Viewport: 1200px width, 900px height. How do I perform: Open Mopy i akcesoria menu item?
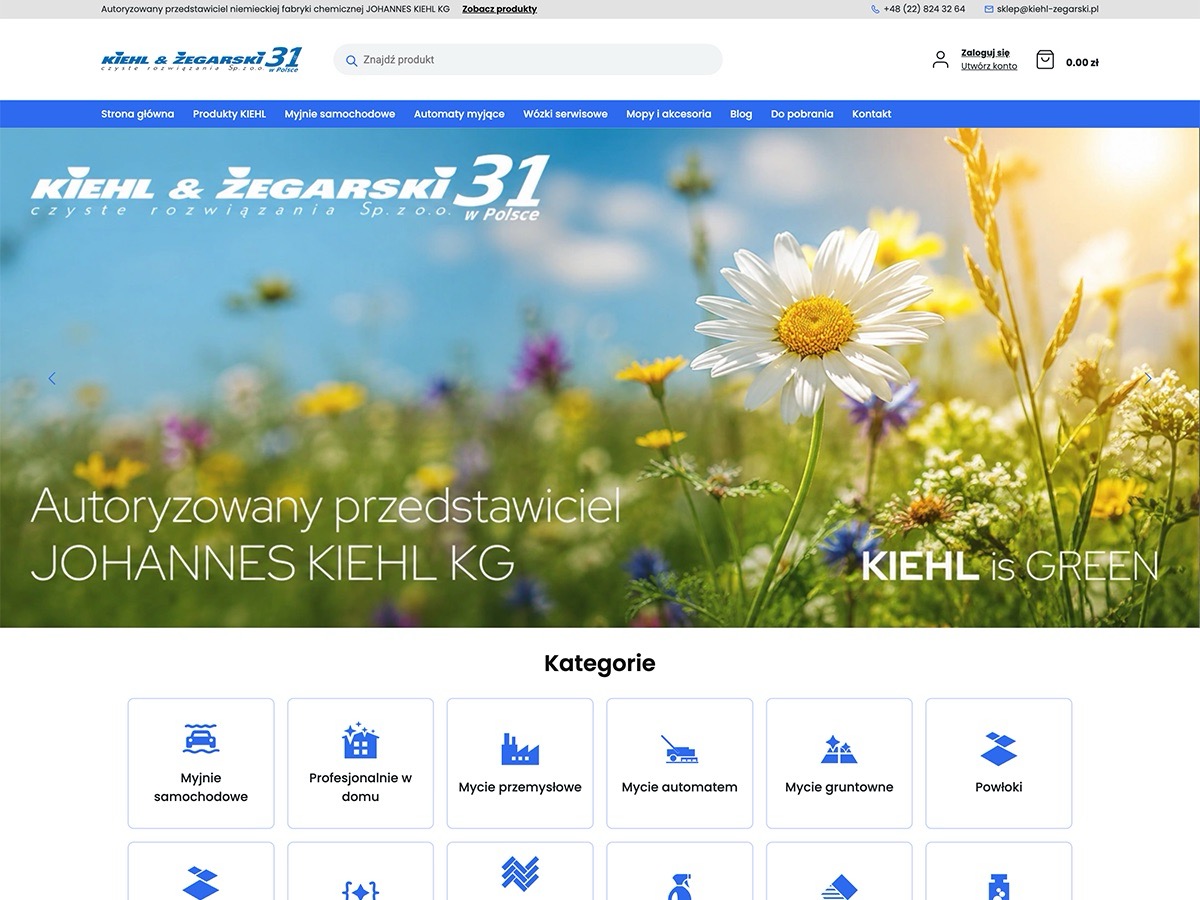[669, 114]
